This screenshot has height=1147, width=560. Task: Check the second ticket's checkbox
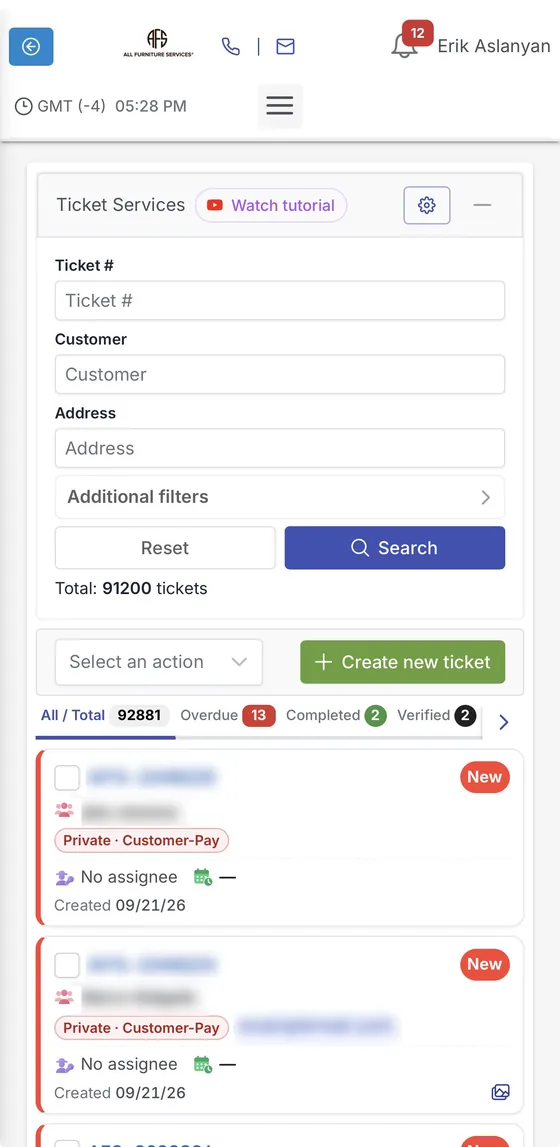click(x=67, y=965)
